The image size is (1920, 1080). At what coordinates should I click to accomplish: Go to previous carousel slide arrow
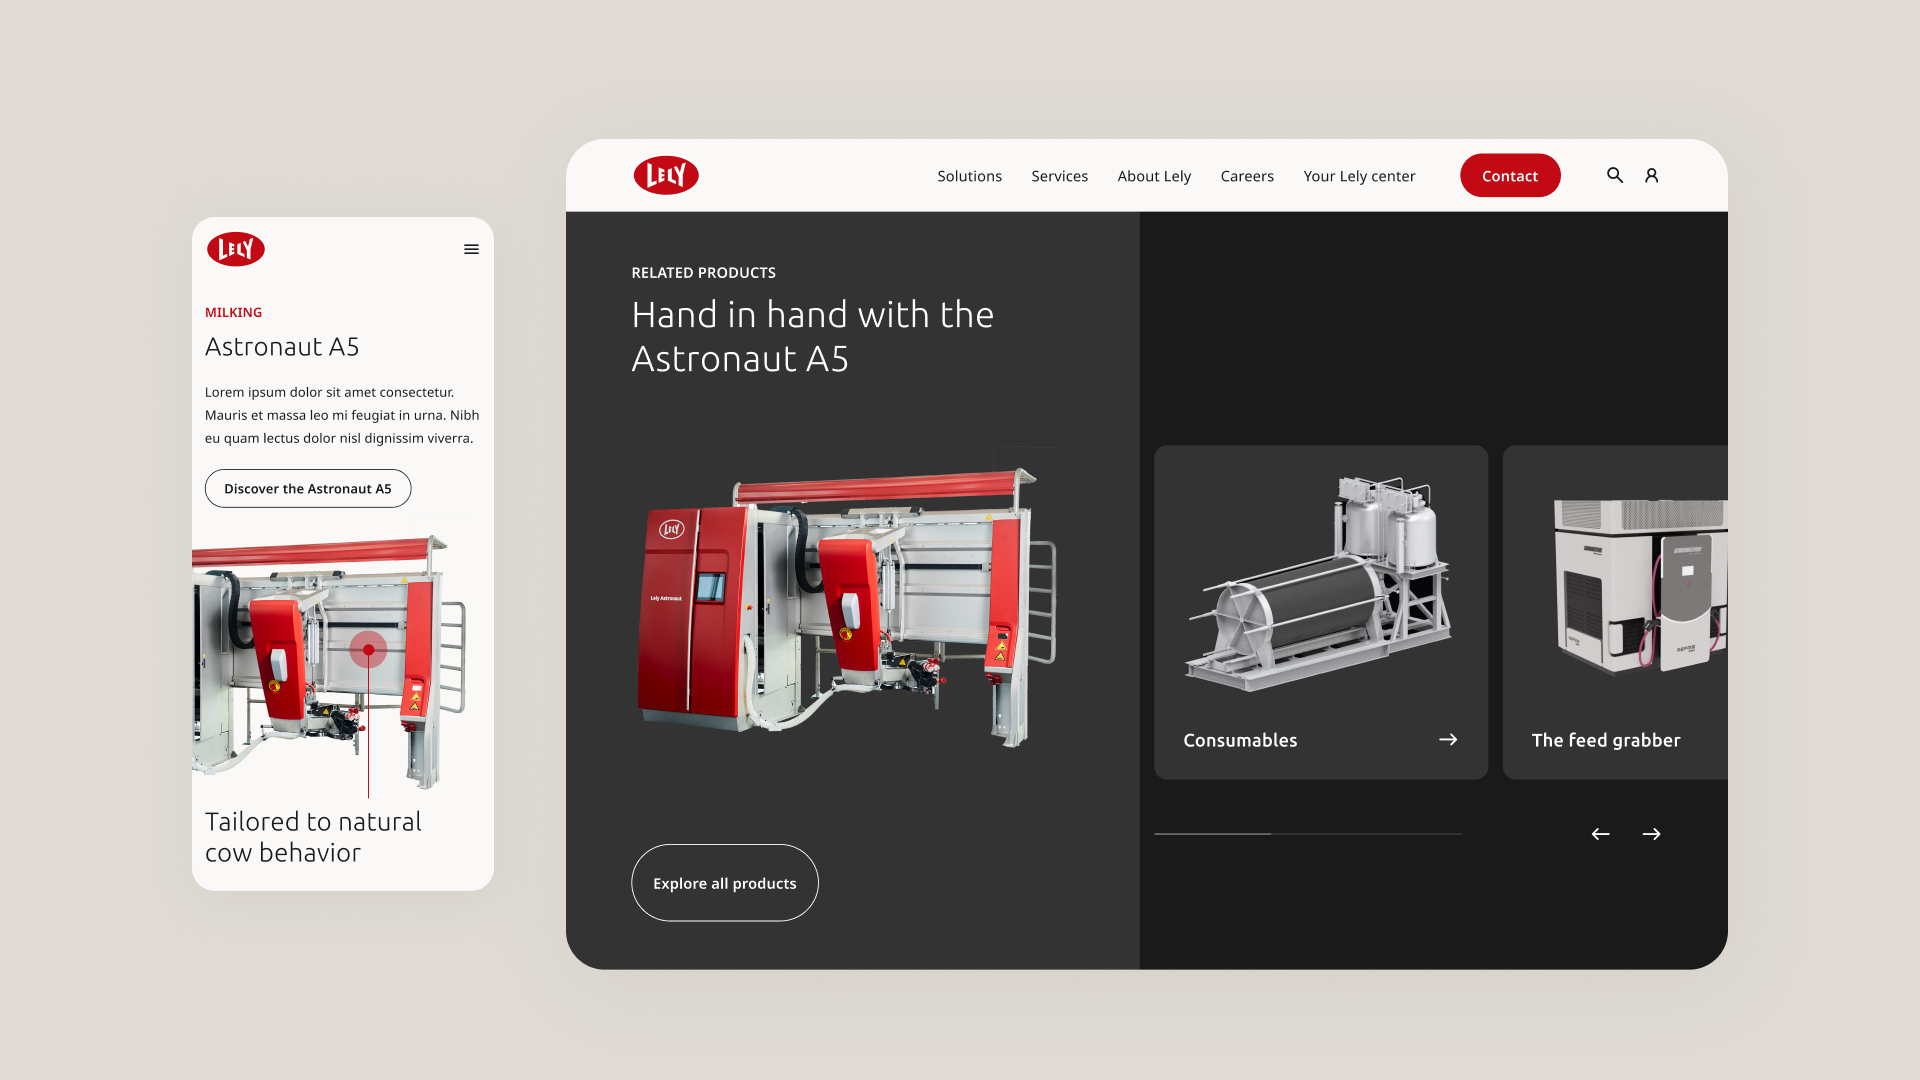point(1600,834)
